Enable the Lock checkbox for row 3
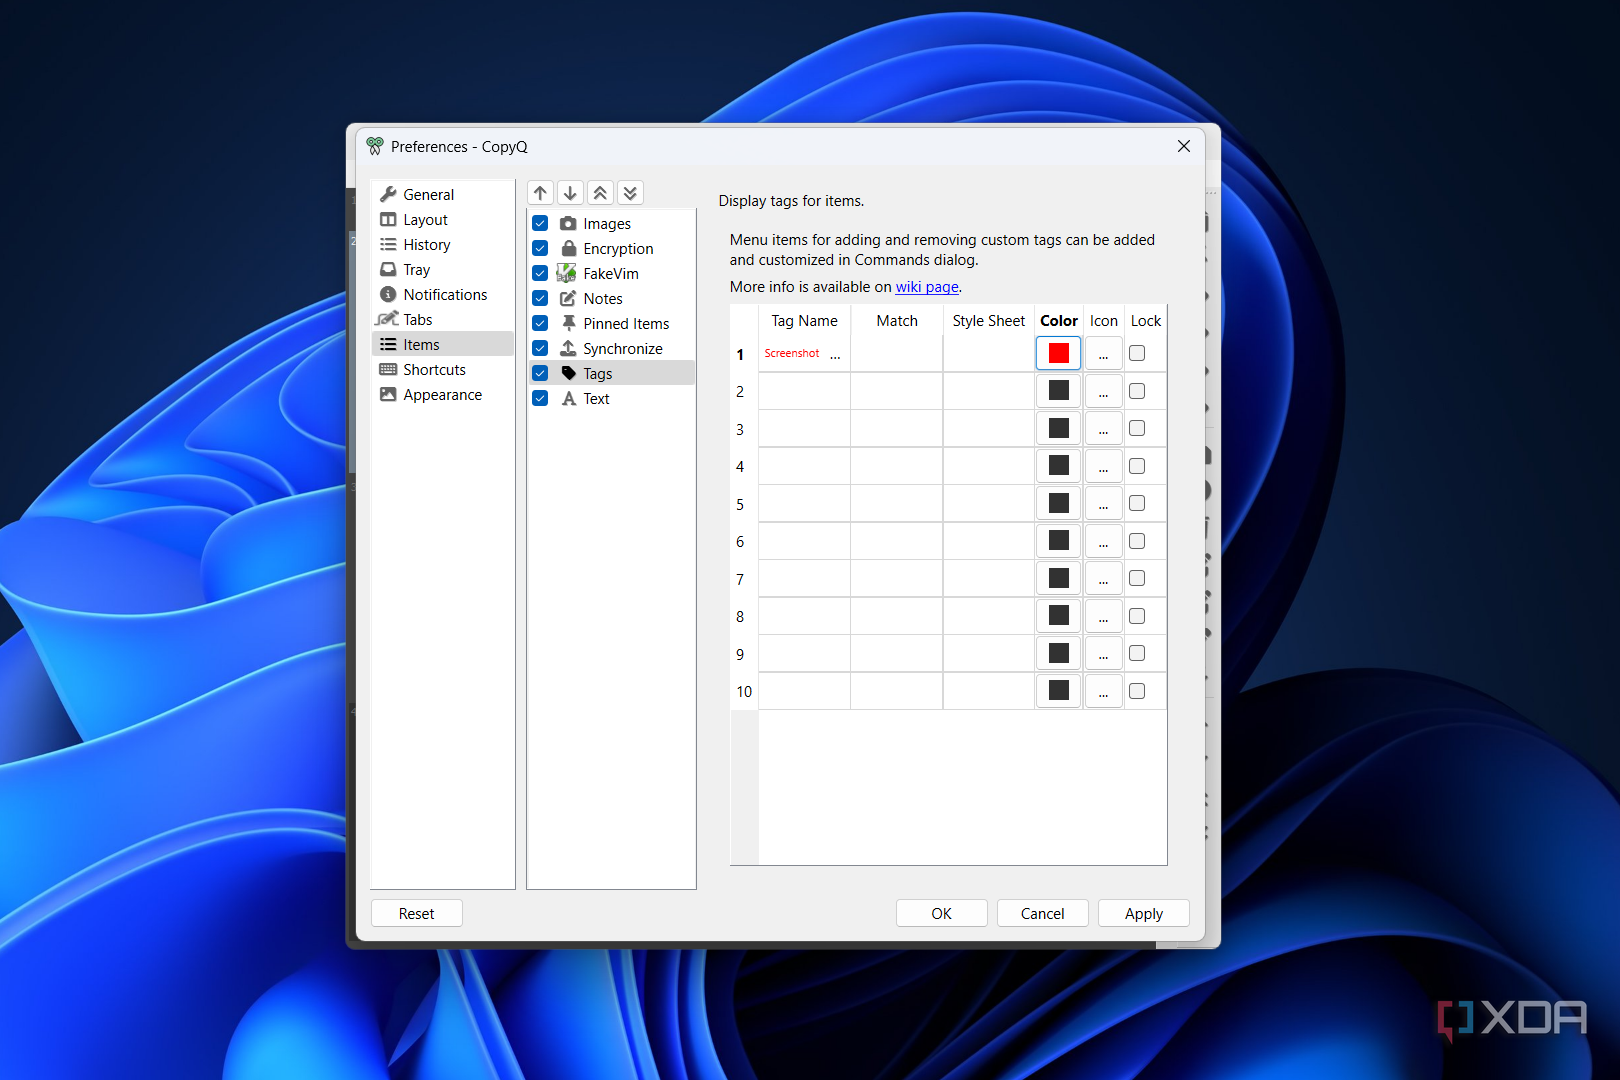 pos(1137,428)
